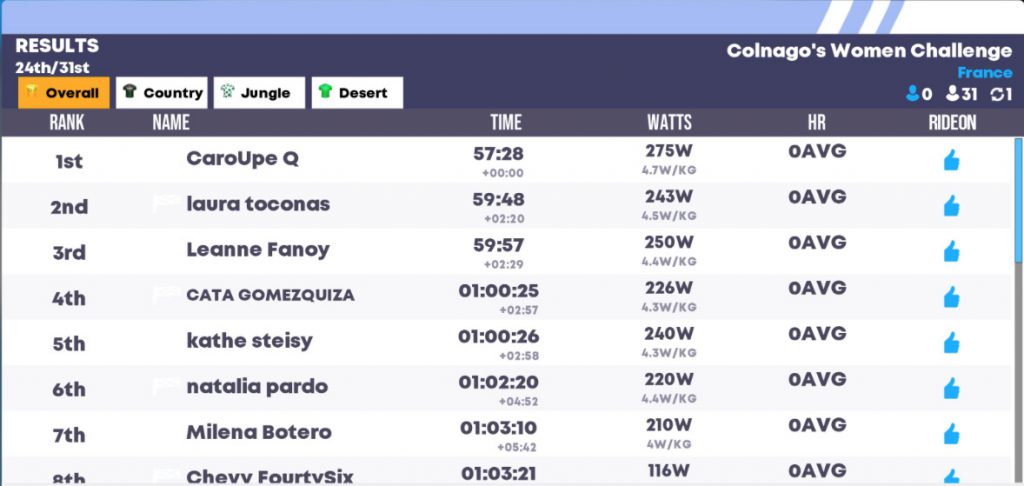Select the Milena Botero result row
Image resolution: width=1024 pixels, height=486 pixels.
pyautogui.click(x=507, y=434)
